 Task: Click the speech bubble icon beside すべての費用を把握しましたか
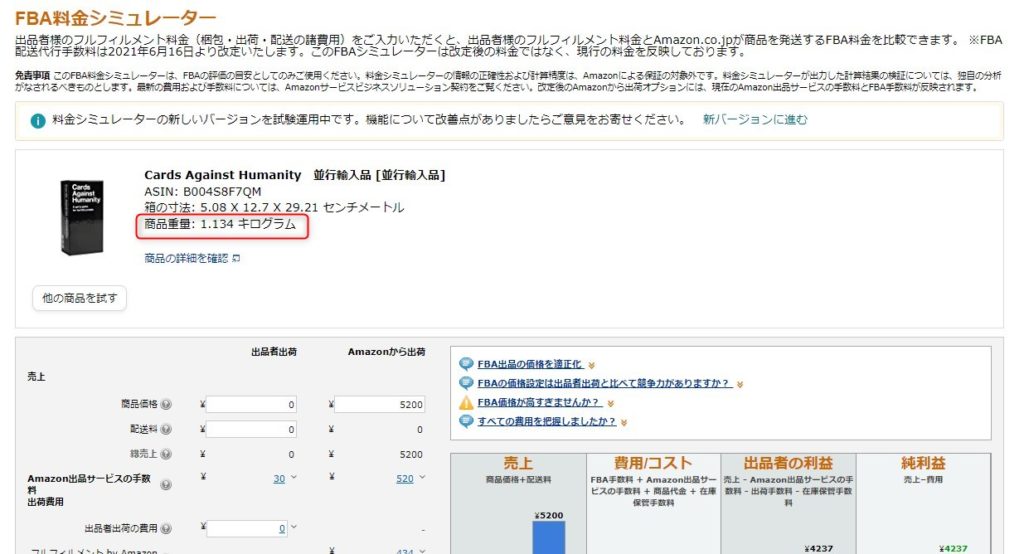(466, 421)
